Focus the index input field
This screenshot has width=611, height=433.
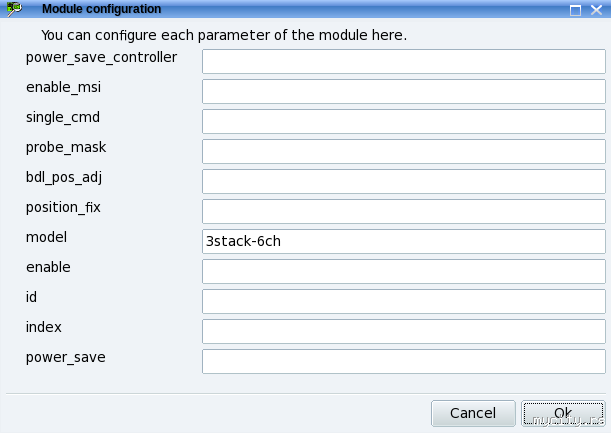pos(403,332)
